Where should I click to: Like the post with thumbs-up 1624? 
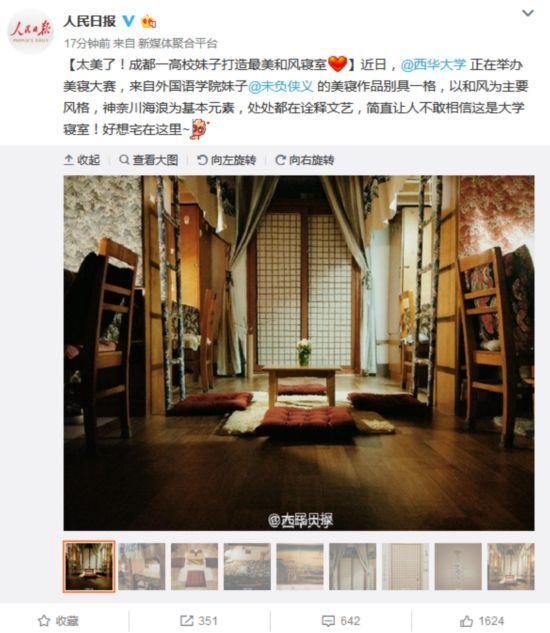tap(482, 620)
